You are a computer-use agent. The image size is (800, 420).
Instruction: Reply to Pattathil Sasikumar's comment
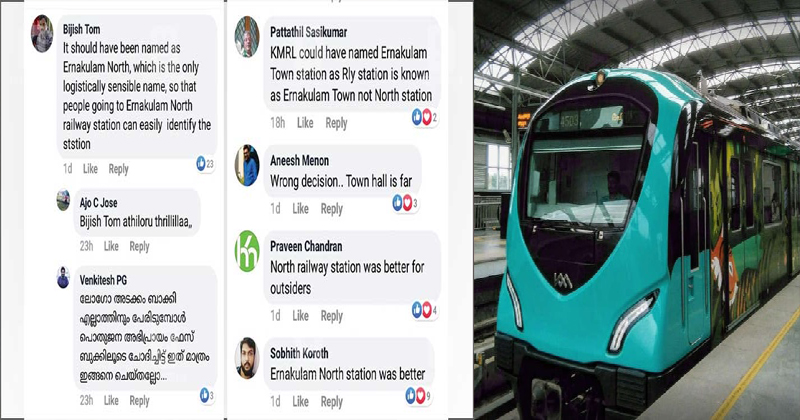tap(336, 123)
